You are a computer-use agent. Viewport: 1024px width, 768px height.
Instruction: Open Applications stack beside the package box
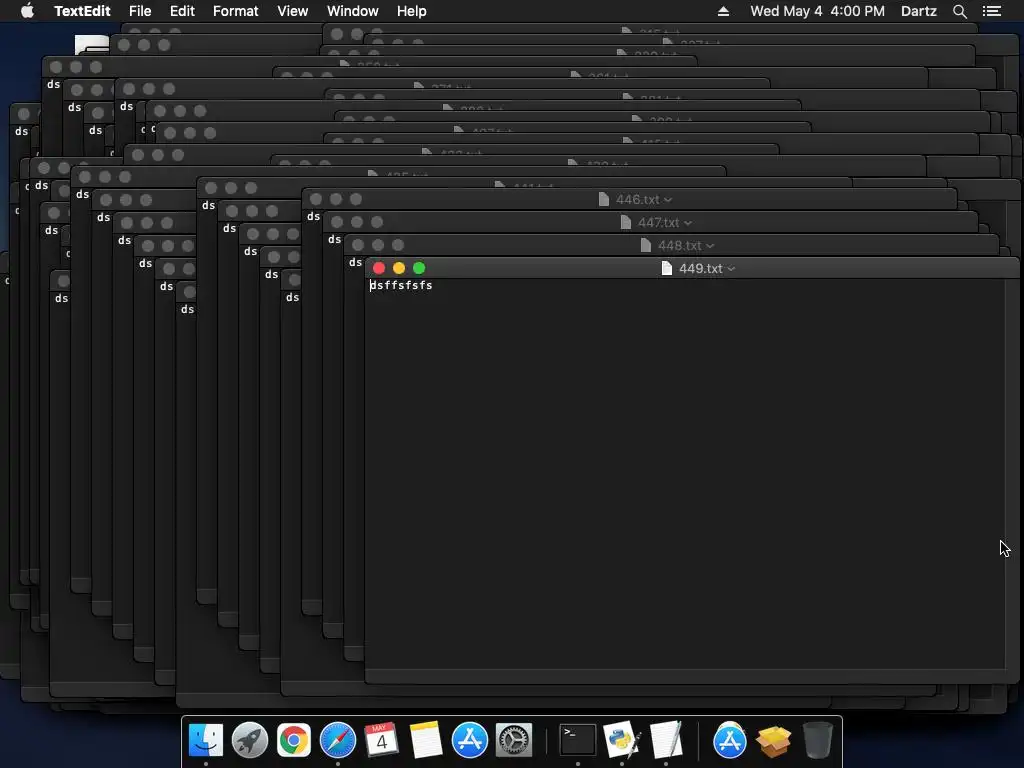(x=729, y=741)
